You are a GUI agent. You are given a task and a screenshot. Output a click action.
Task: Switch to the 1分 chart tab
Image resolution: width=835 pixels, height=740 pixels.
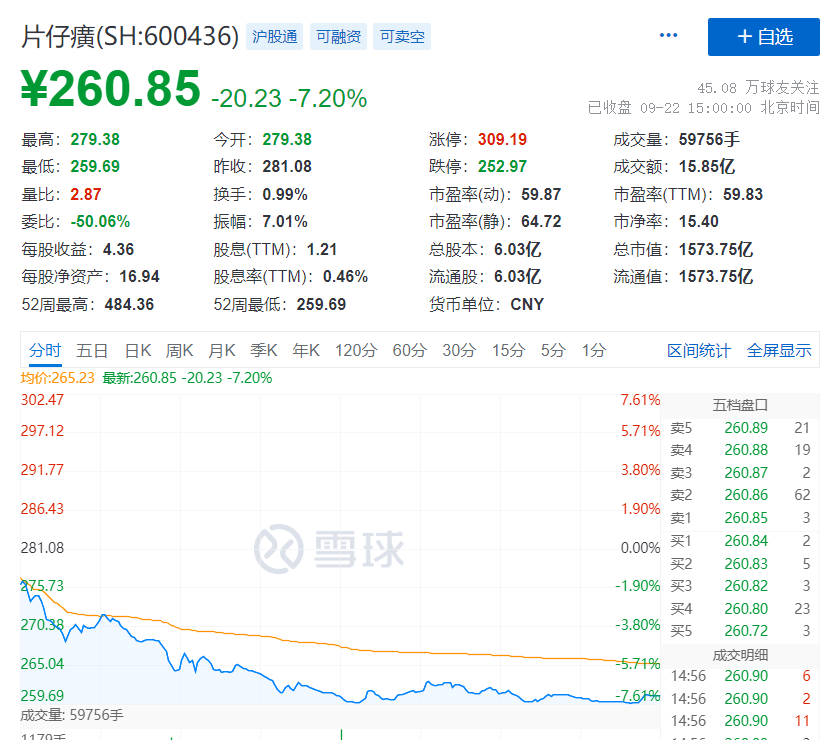pyautogui.click(x=594, y=350)
